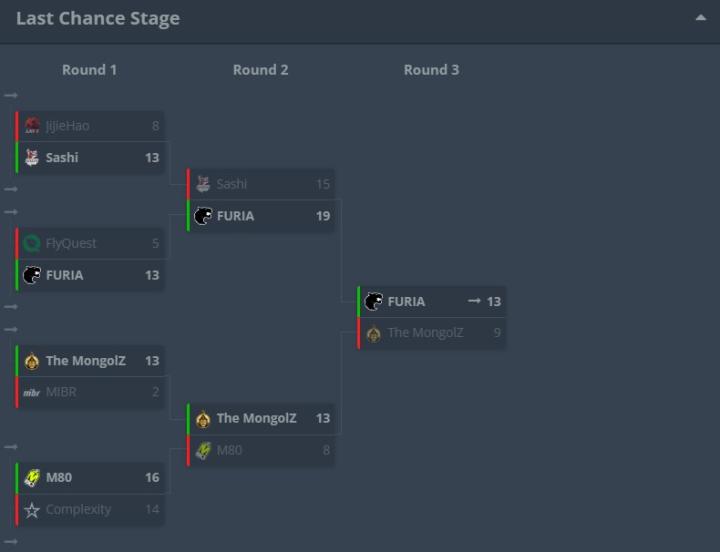Click FURIA's score of 19 in Round 2
Viewport: 720px width, 552px height.
(x=322, y=216)
